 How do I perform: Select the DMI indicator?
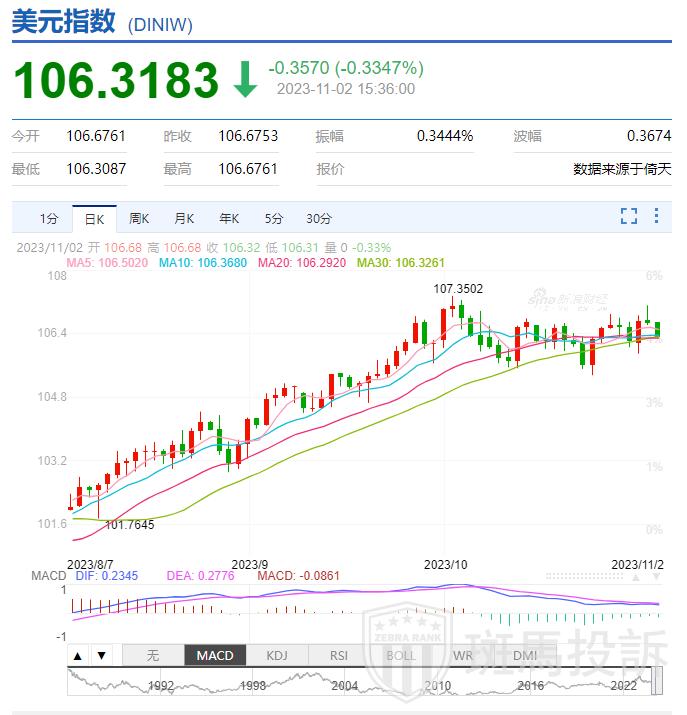coord(524,656)
